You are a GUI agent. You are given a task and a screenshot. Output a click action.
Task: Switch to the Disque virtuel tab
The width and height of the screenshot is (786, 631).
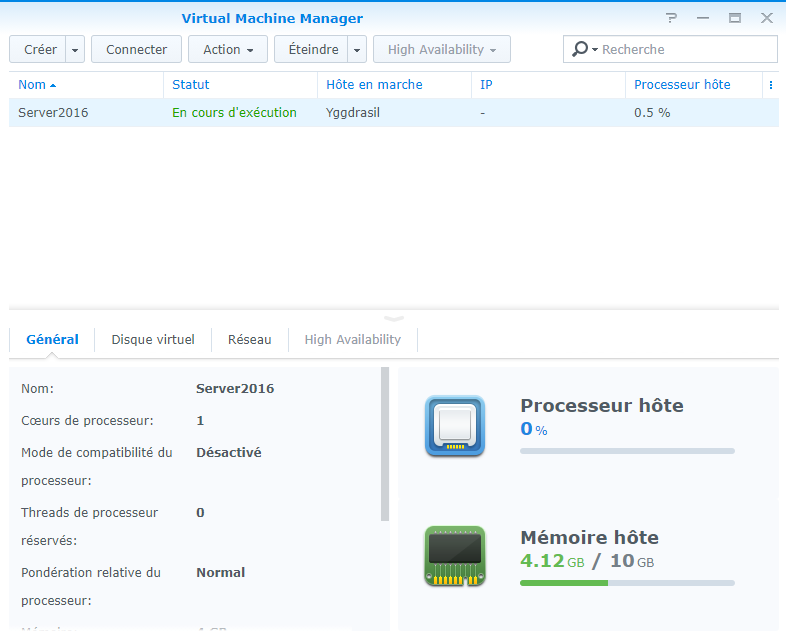(153, 340)
